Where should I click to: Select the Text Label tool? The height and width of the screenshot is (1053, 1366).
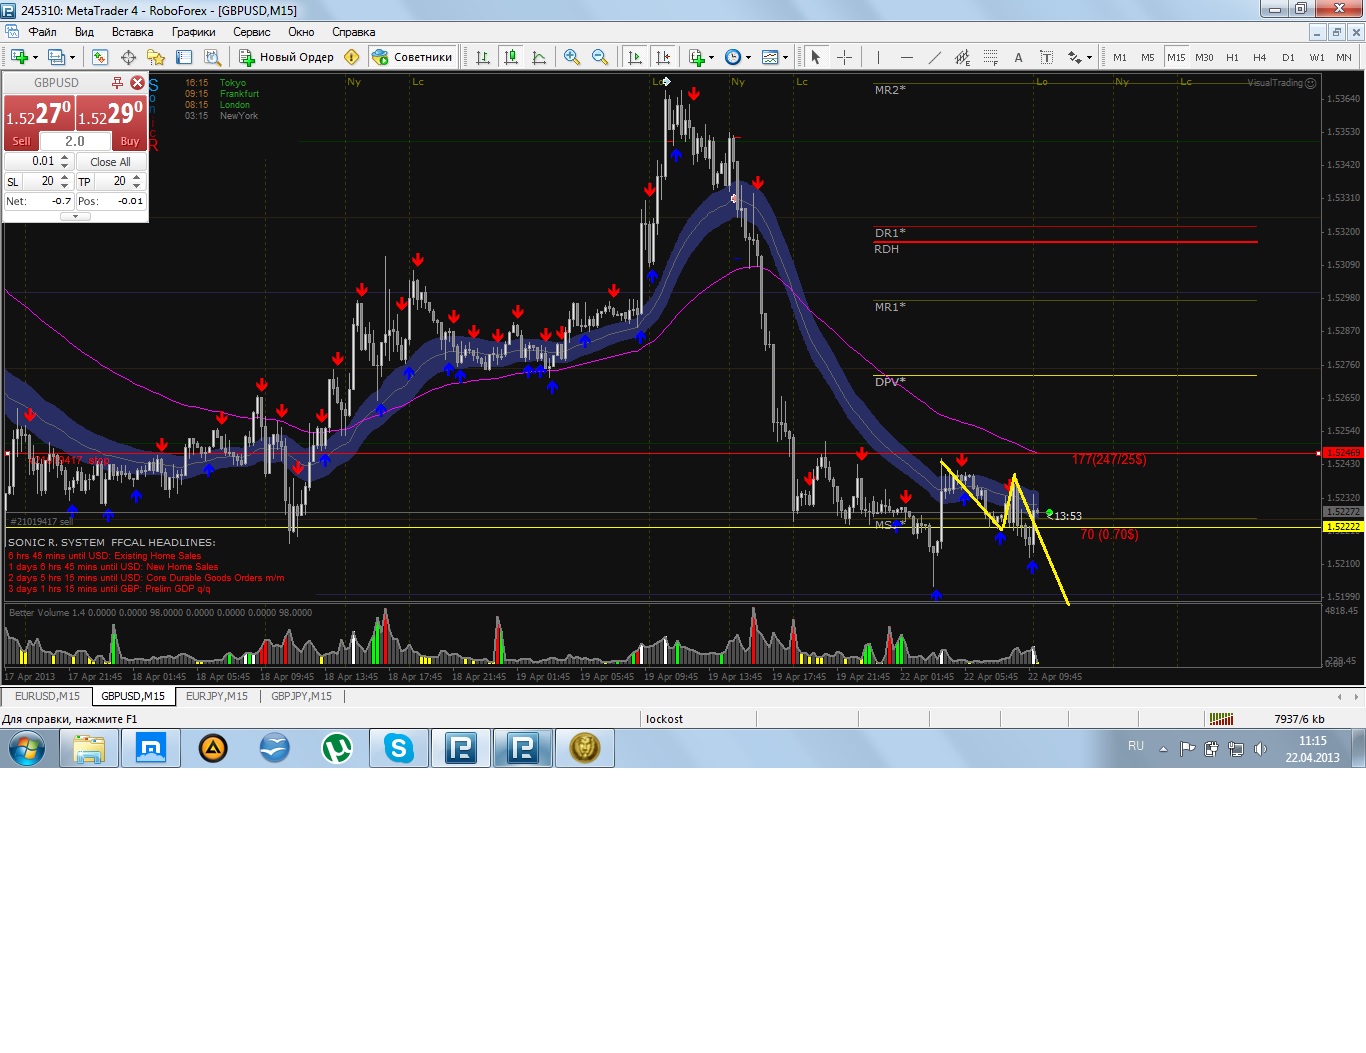1046,57
